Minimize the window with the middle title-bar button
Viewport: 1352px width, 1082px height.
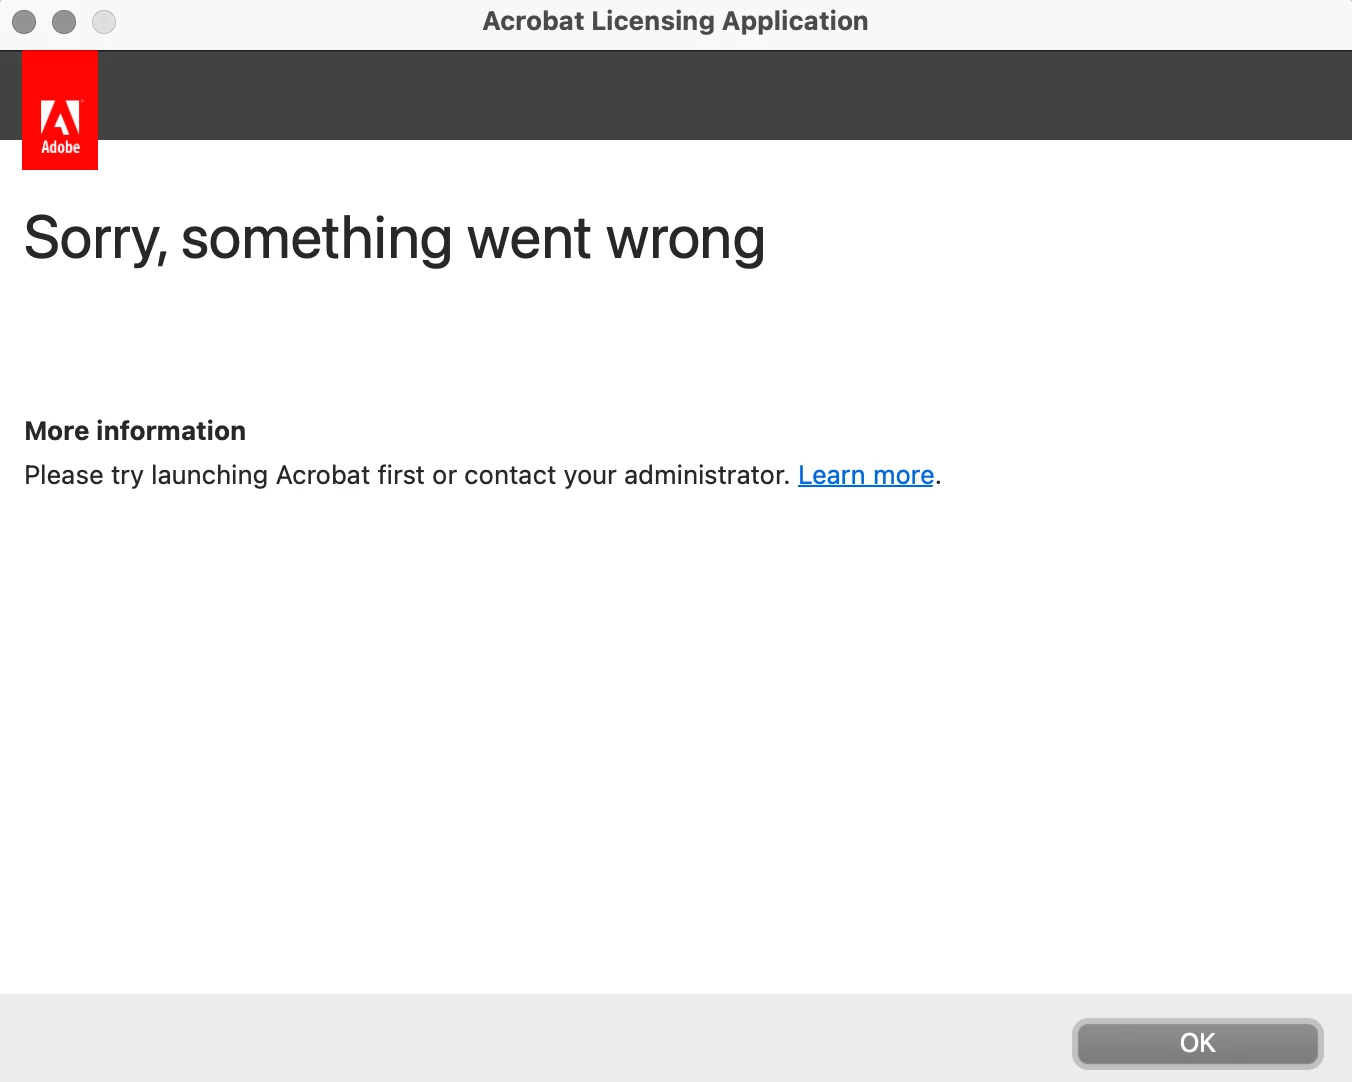point(64,21)
